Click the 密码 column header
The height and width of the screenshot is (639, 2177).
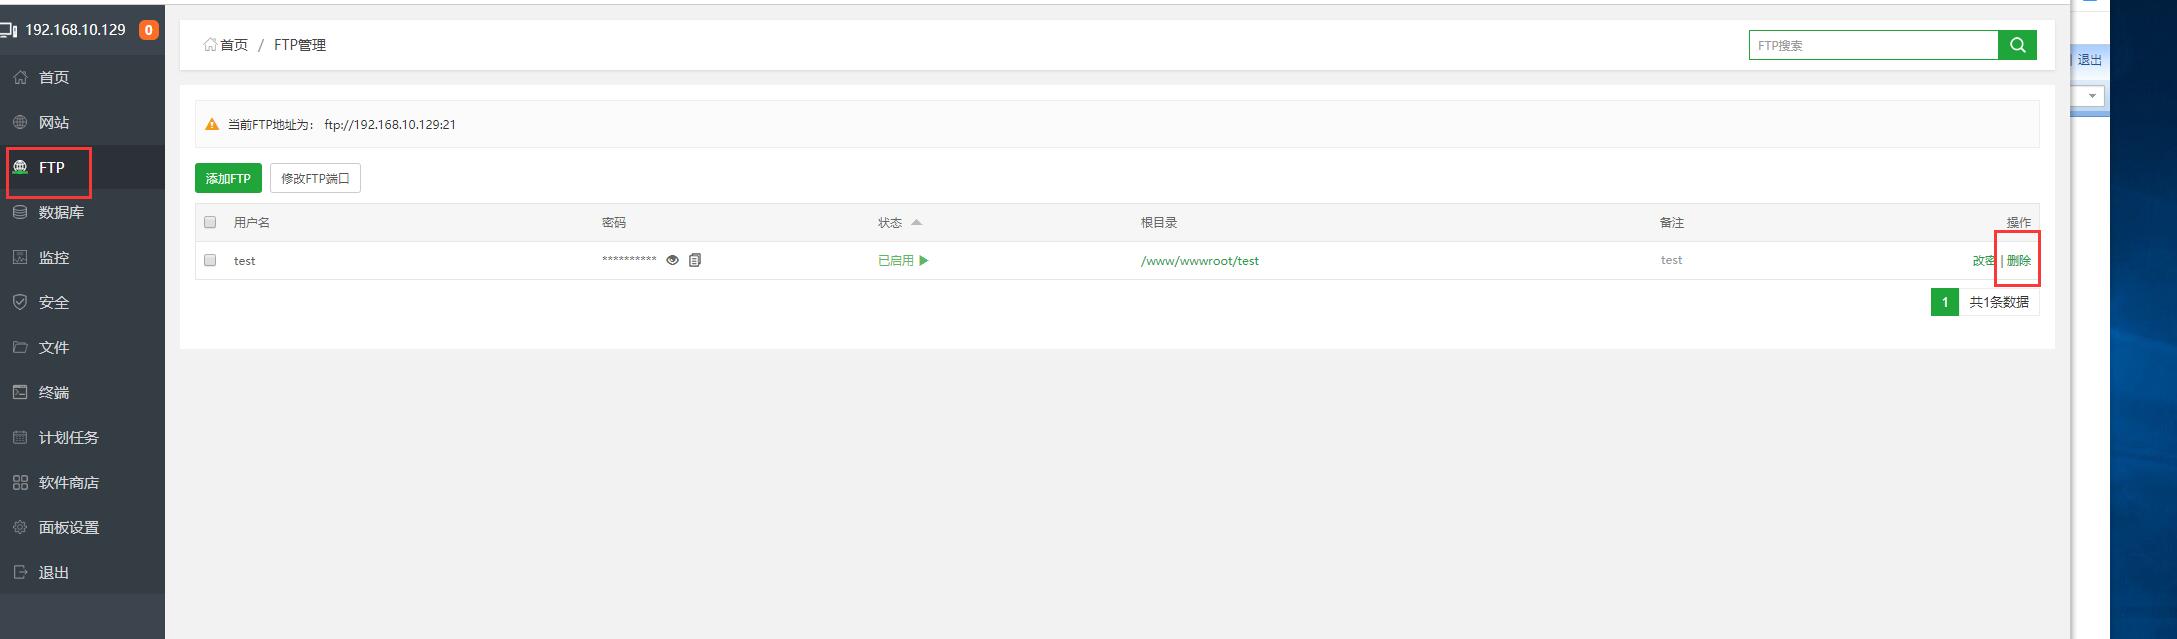coord(614,222)
